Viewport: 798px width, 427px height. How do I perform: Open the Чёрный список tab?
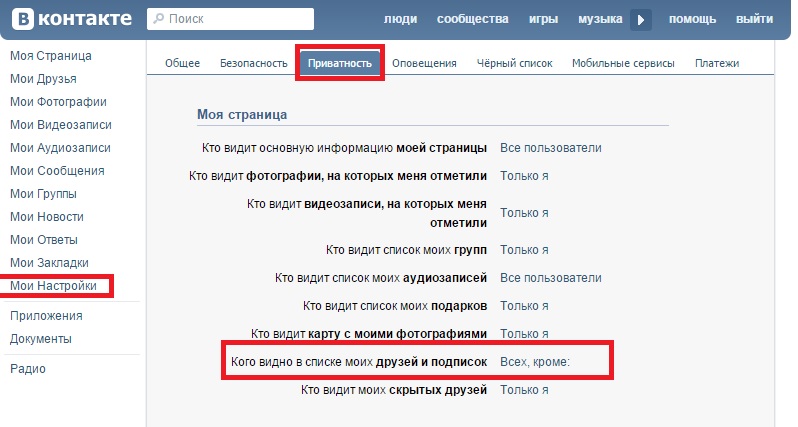514,63
